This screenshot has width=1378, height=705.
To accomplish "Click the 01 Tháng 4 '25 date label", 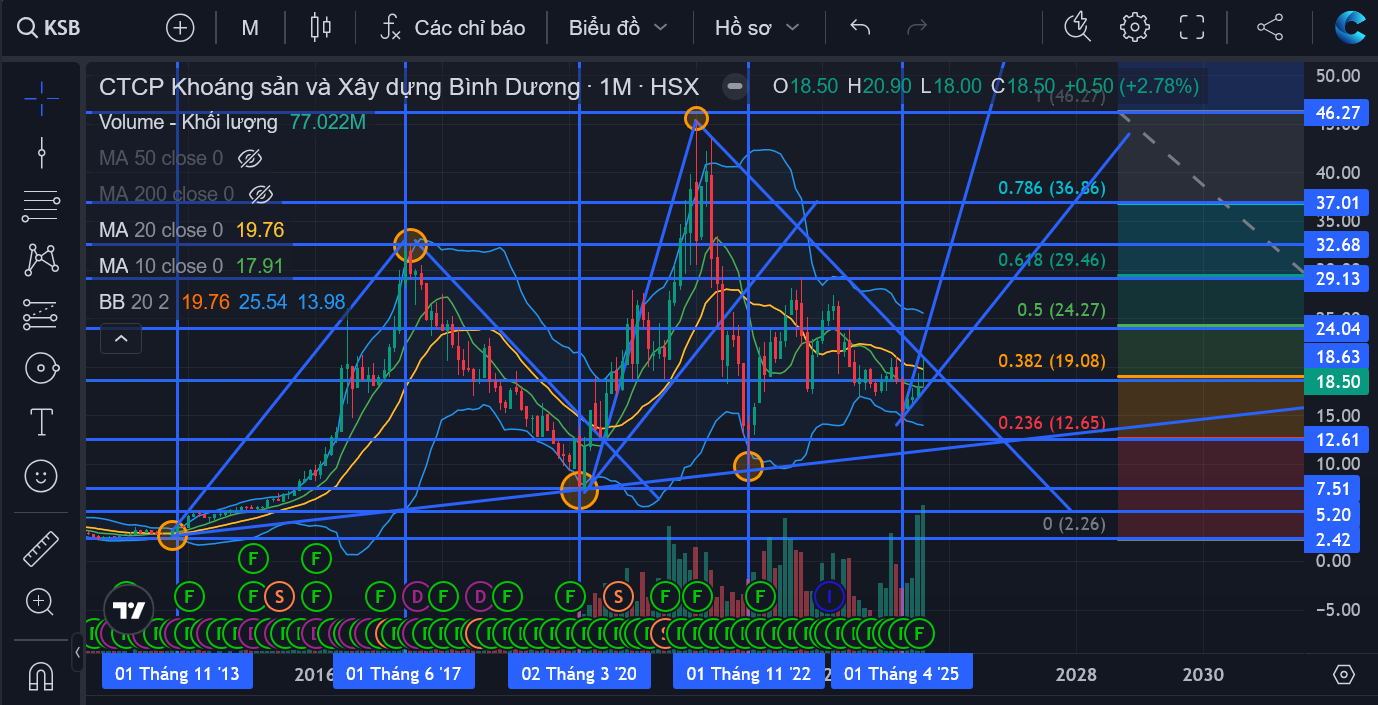I will click(x=901, y=674).
